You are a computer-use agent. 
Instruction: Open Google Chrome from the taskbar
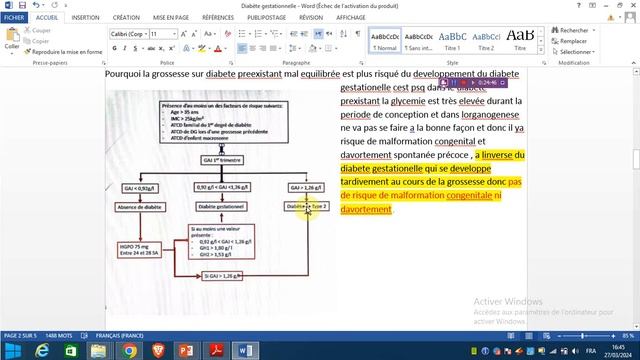click(x=129, y=351)
